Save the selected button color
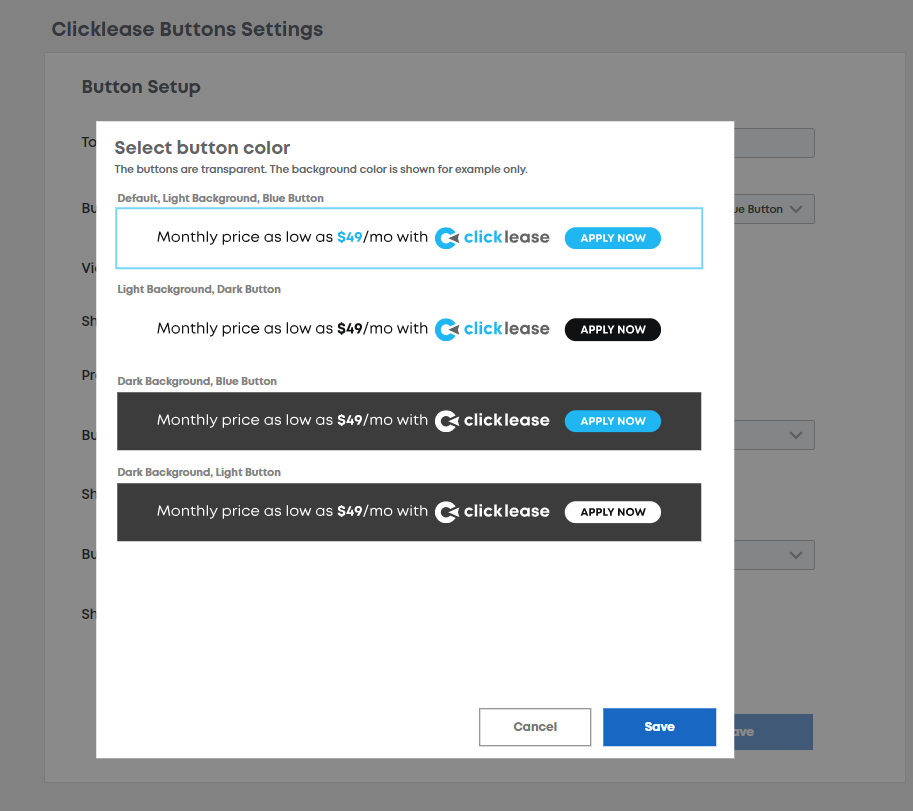913x811 pixels. [659, 727]
